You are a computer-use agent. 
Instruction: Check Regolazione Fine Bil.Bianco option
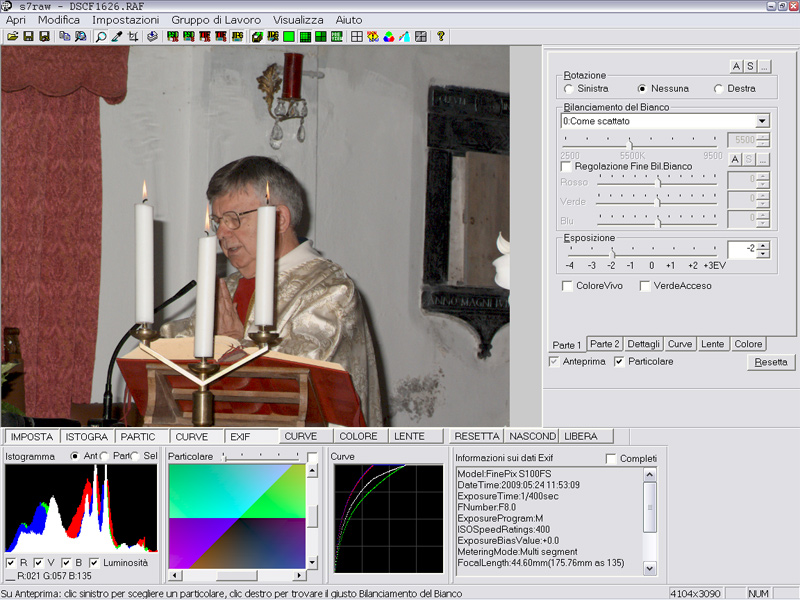coord(567,167)
